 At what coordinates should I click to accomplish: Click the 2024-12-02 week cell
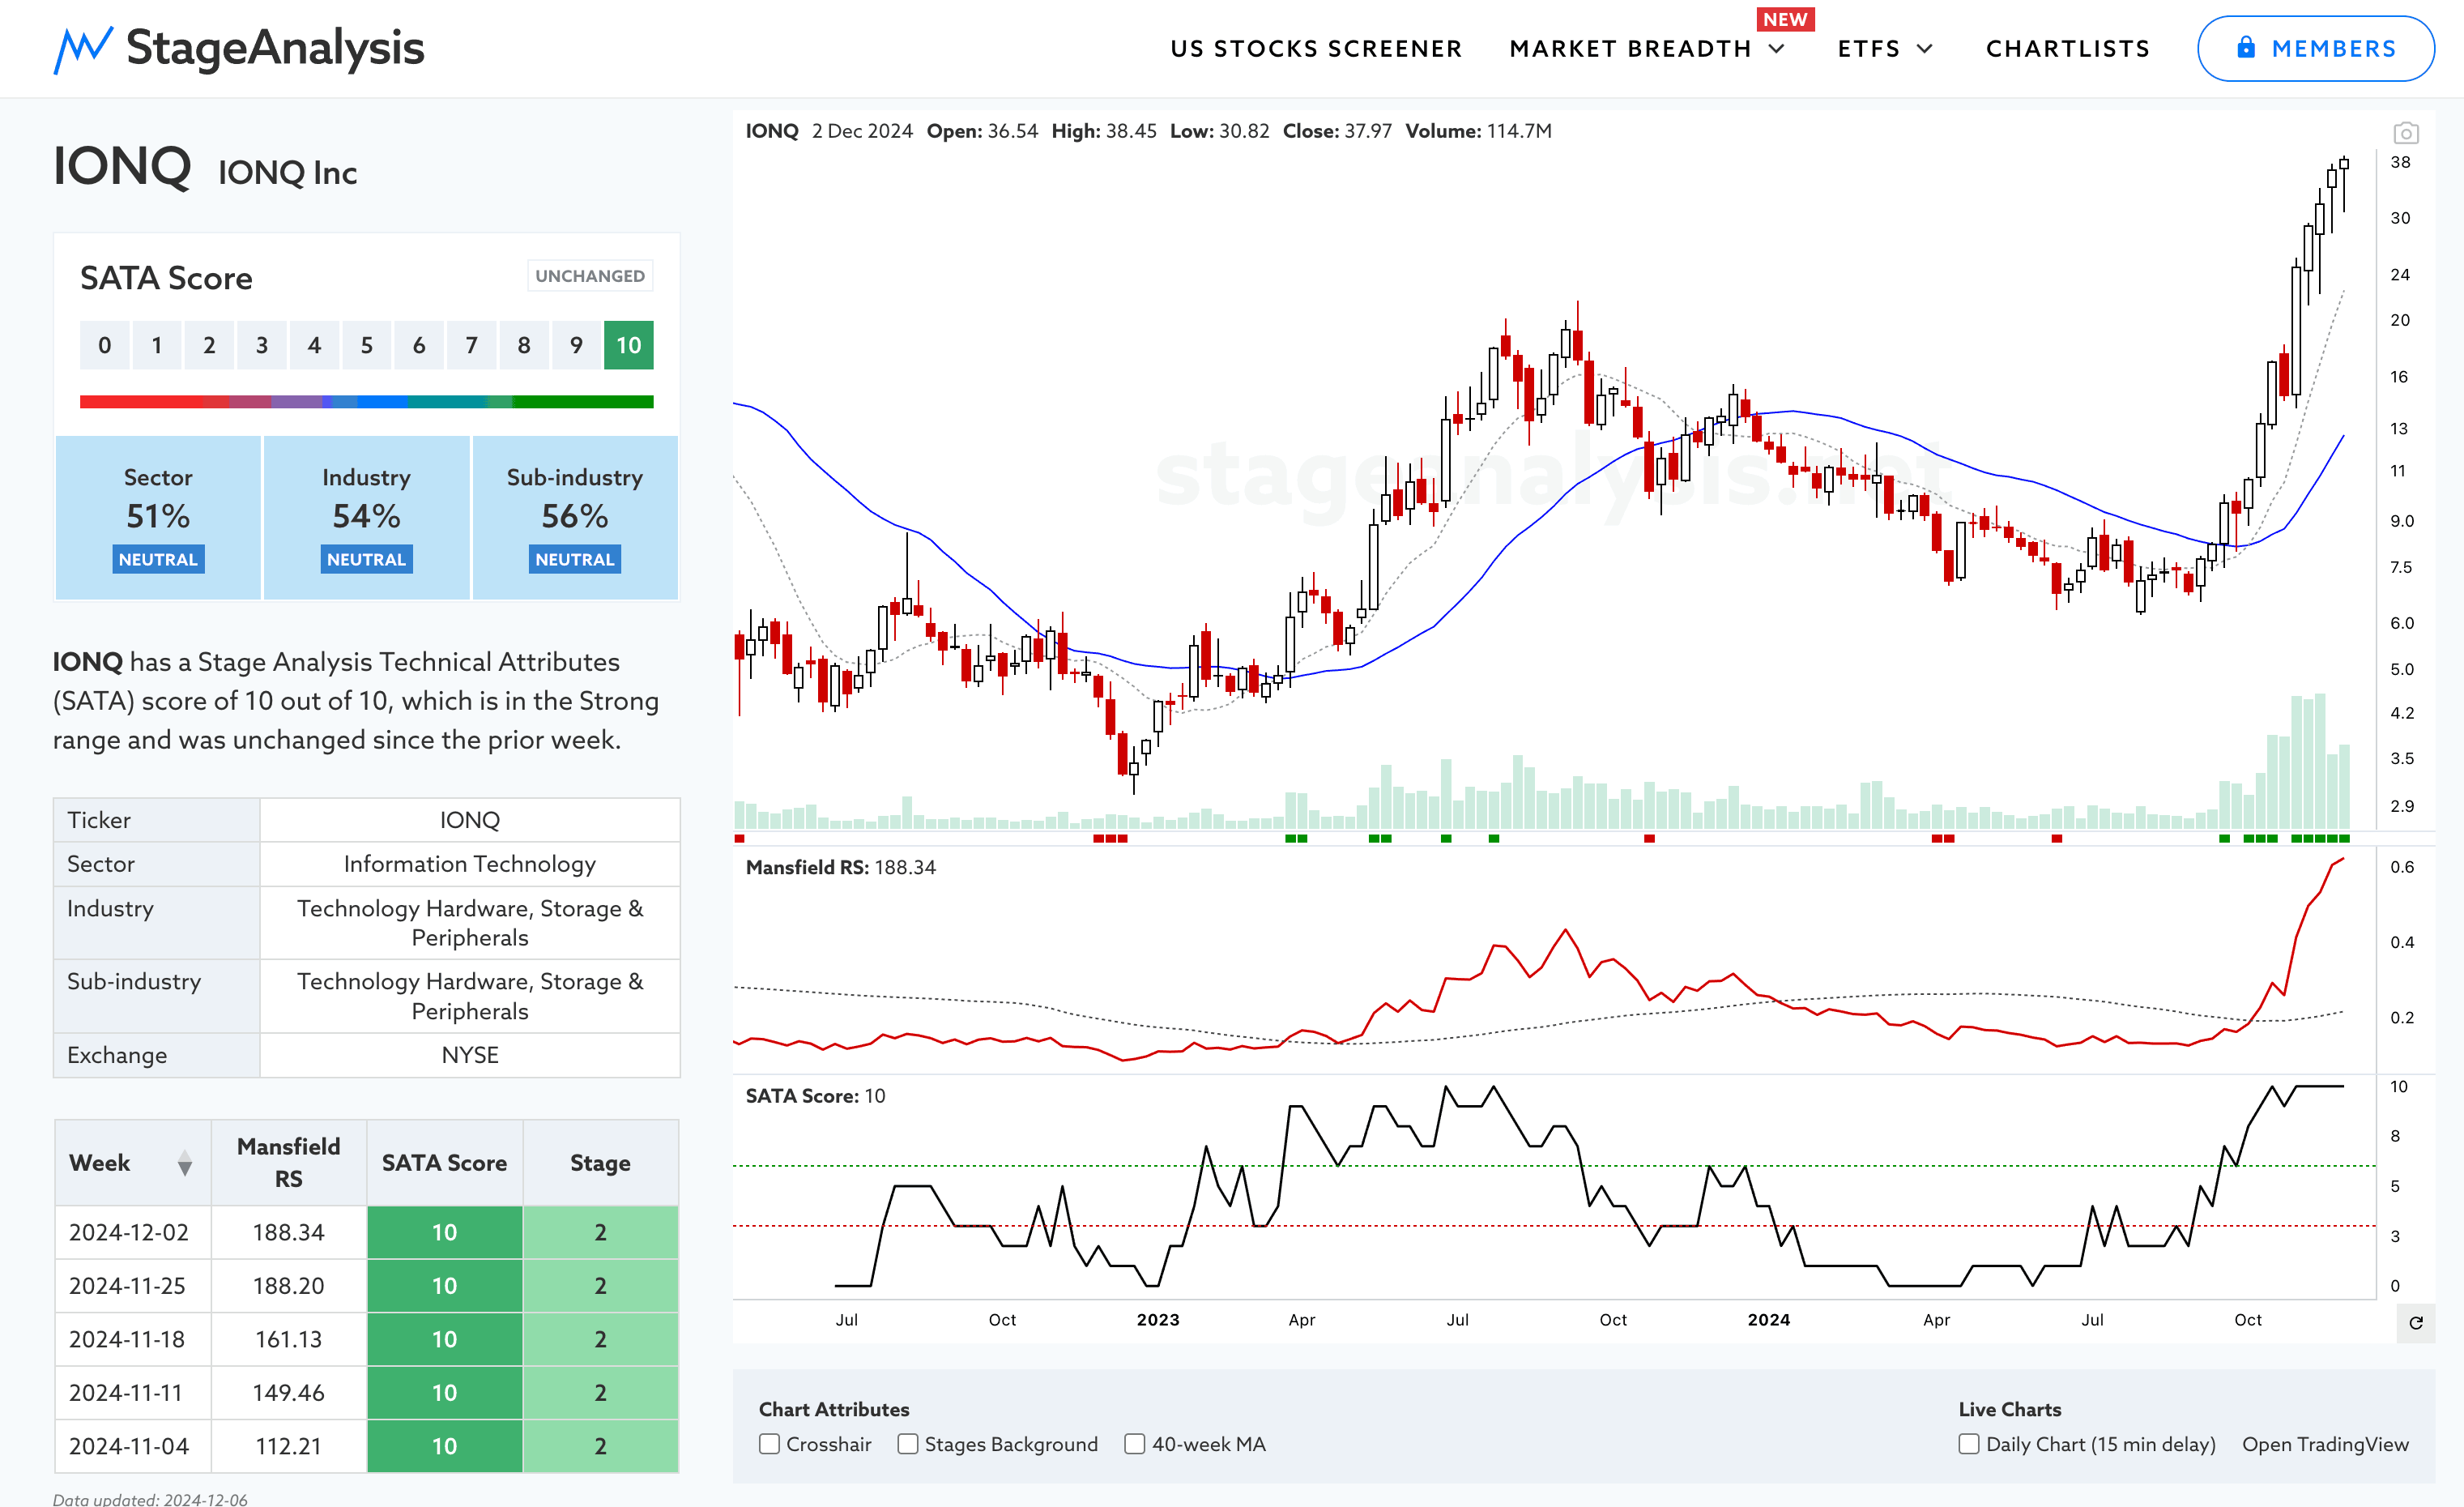132,1232
